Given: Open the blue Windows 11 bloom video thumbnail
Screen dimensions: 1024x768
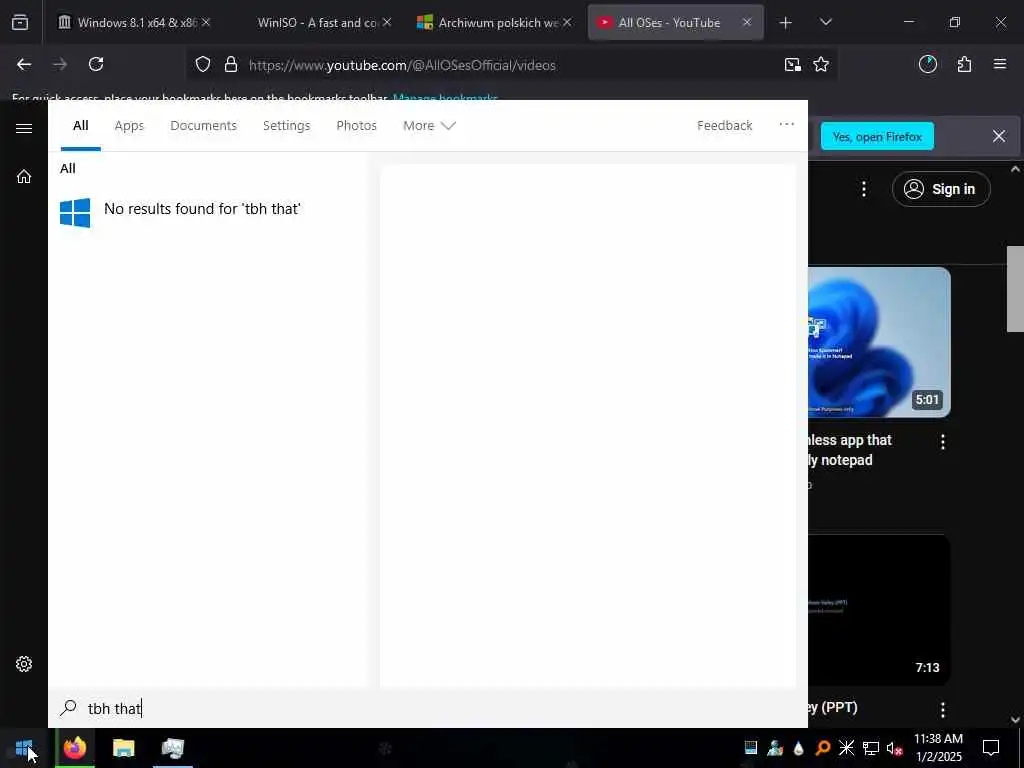Looking at the screenshot, I should 879,342.
